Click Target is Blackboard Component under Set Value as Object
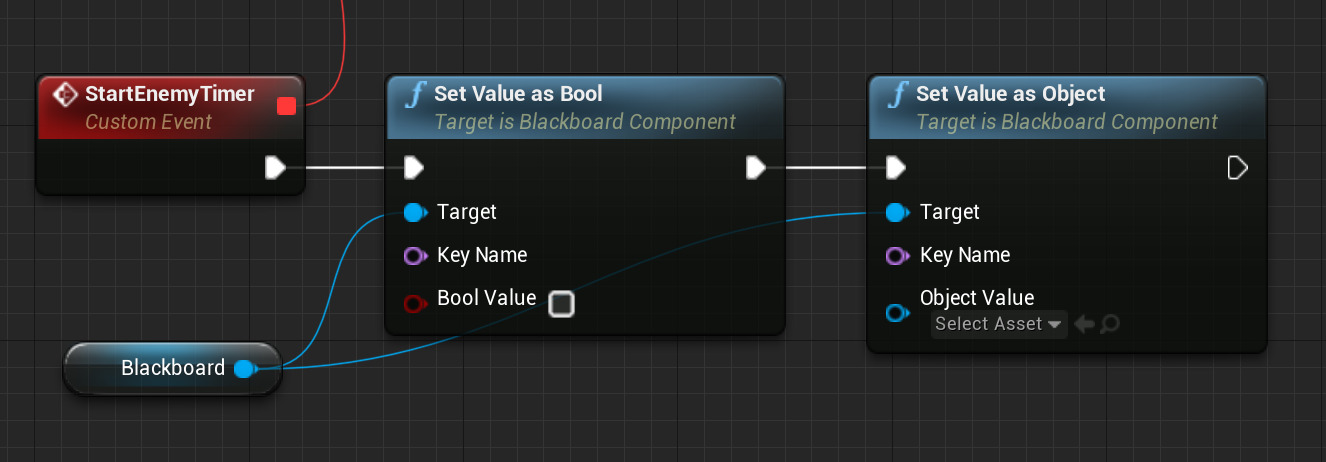The width and height of the screenshot is (1326, 462). point(1067,122)
